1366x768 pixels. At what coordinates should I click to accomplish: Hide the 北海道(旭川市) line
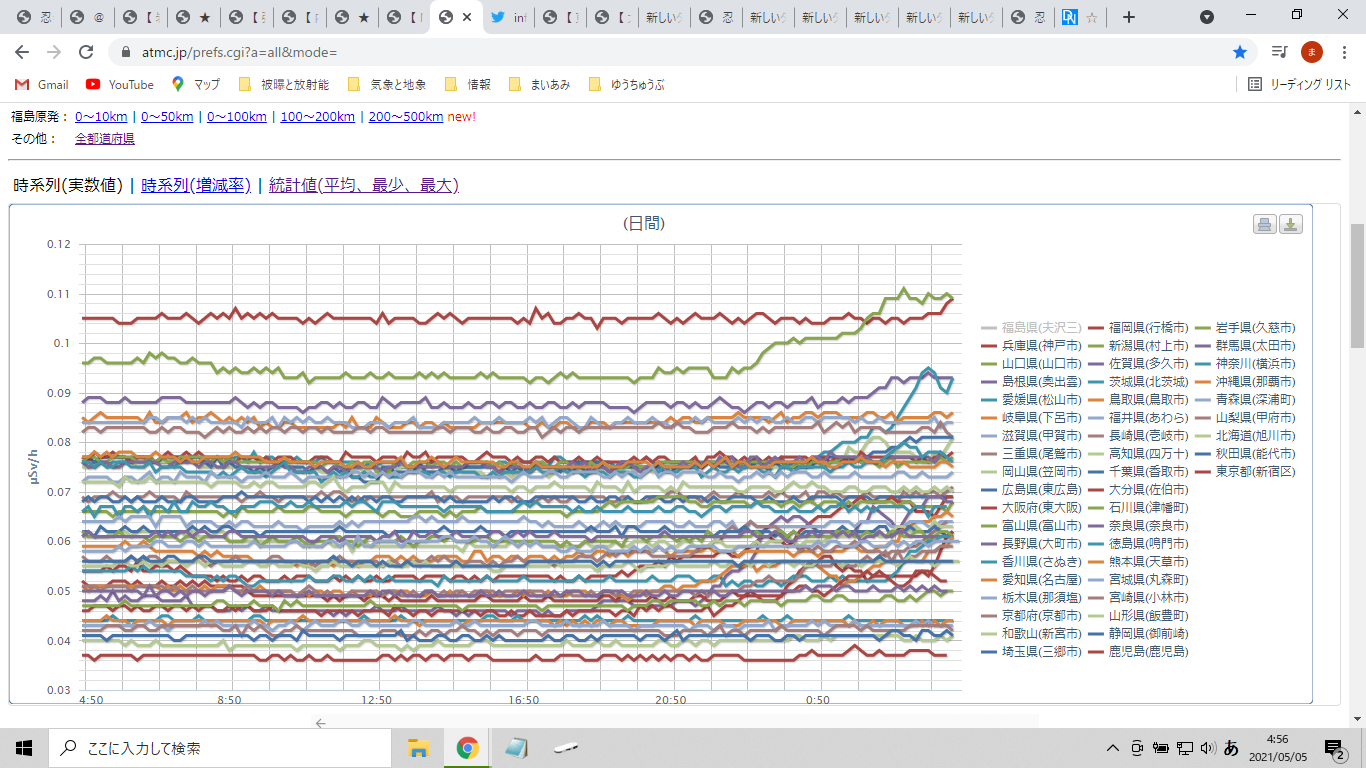click(1245, 436)
